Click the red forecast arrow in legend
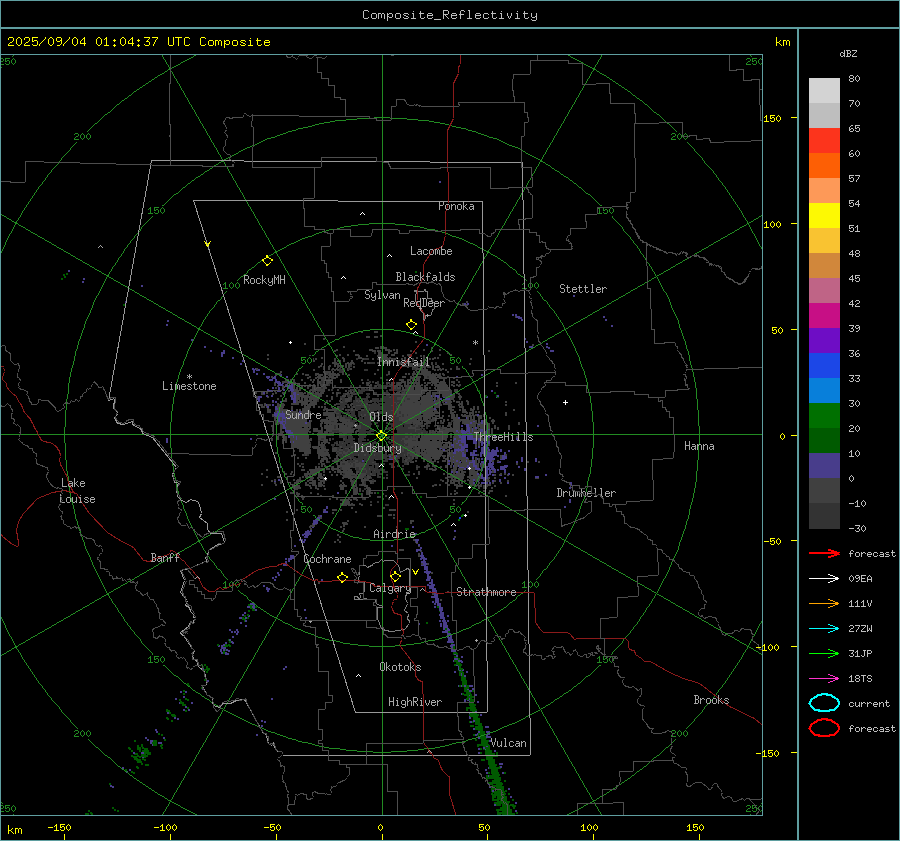 (824, 553)
